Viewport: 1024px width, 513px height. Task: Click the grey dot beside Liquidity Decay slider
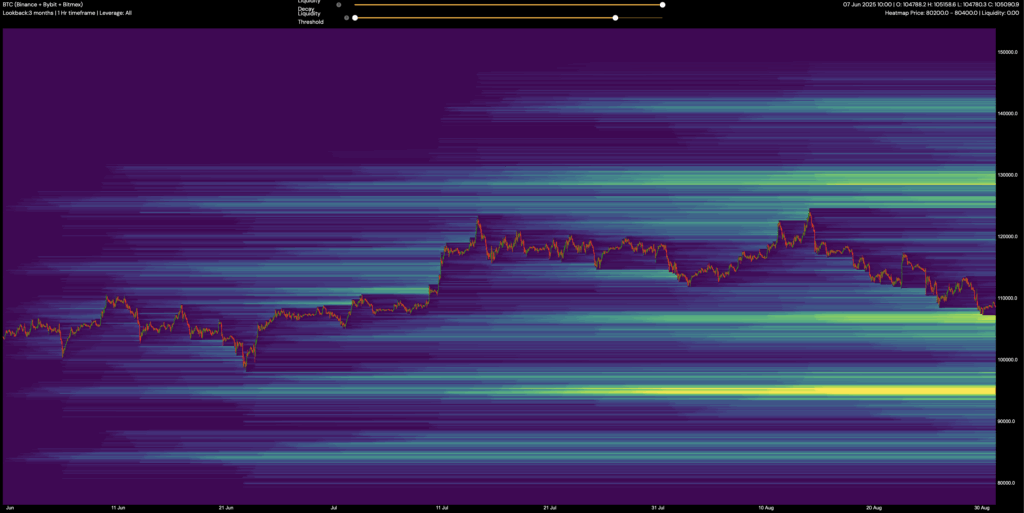pos(338,5)
